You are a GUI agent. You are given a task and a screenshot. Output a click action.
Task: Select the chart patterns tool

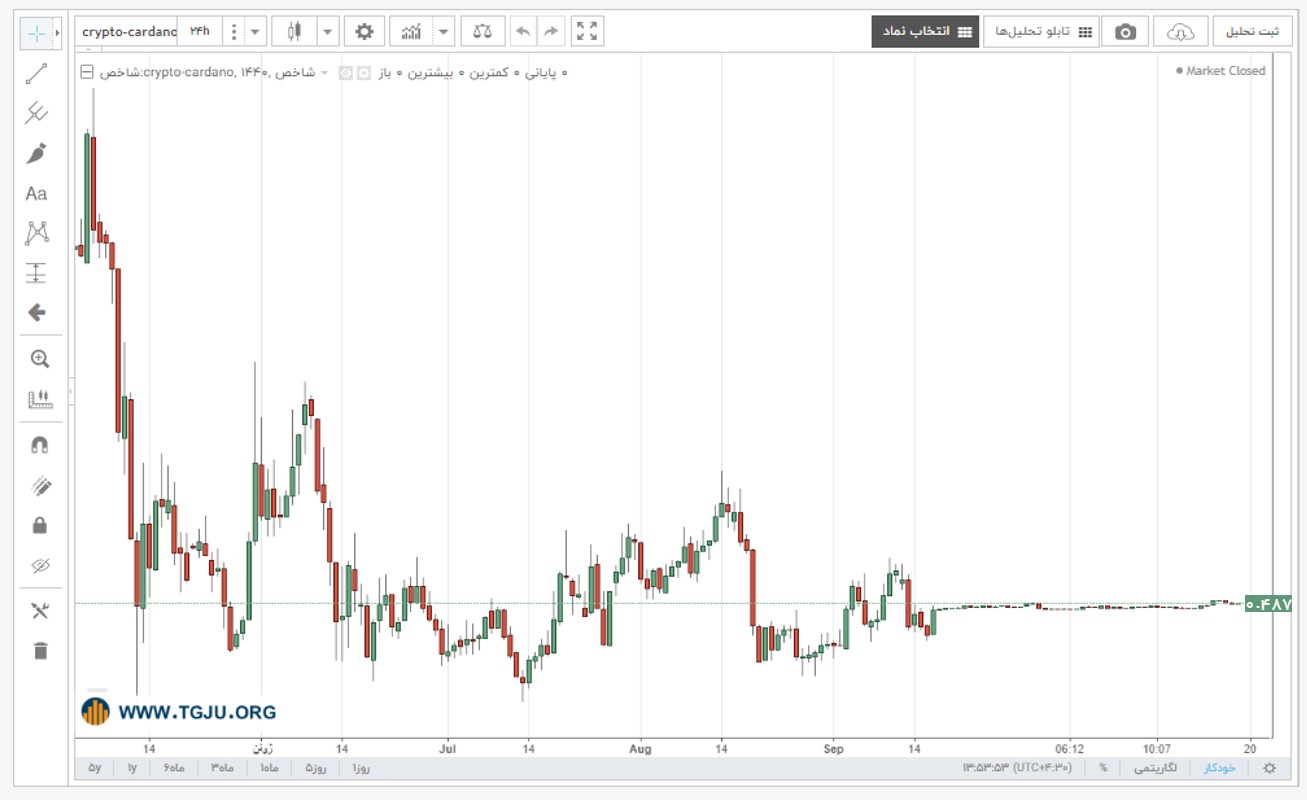click(37, 233)
